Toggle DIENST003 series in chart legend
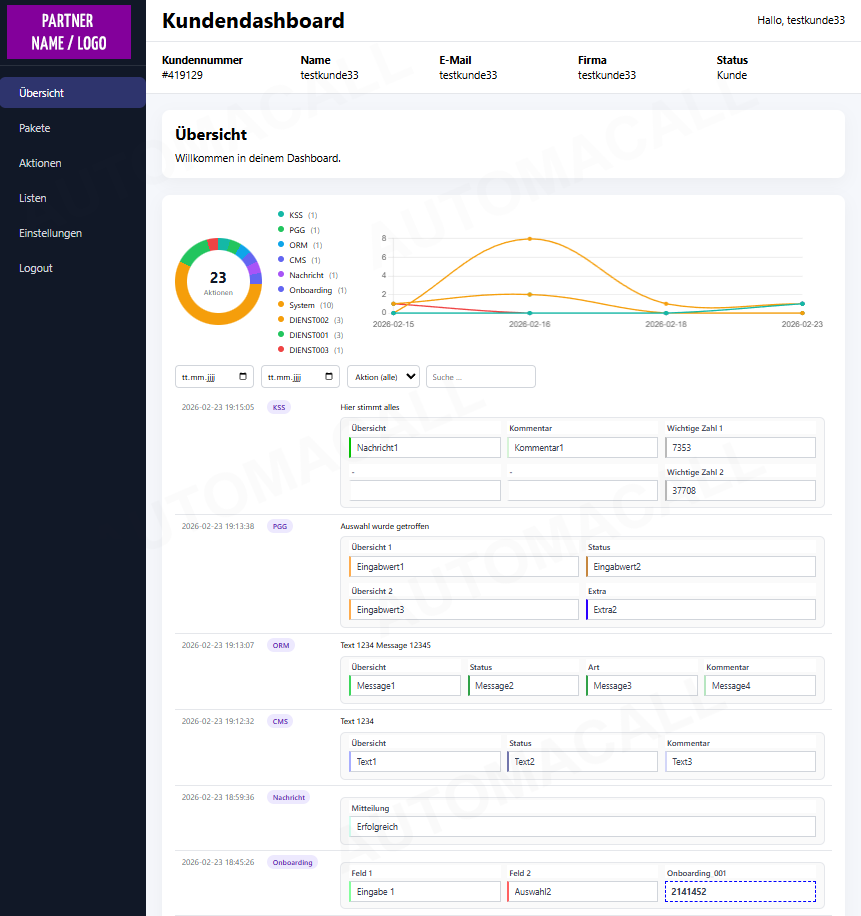This screenshot has width=861, height=916. 308,350
